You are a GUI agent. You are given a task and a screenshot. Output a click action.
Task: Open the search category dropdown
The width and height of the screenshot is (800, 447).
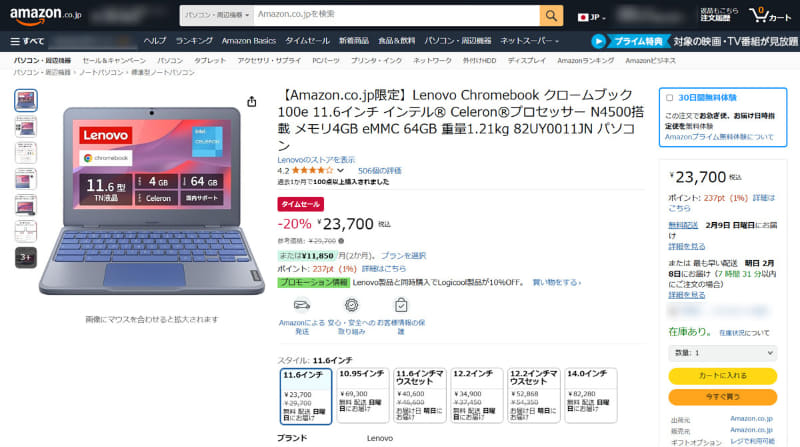(x=217, y=16)
